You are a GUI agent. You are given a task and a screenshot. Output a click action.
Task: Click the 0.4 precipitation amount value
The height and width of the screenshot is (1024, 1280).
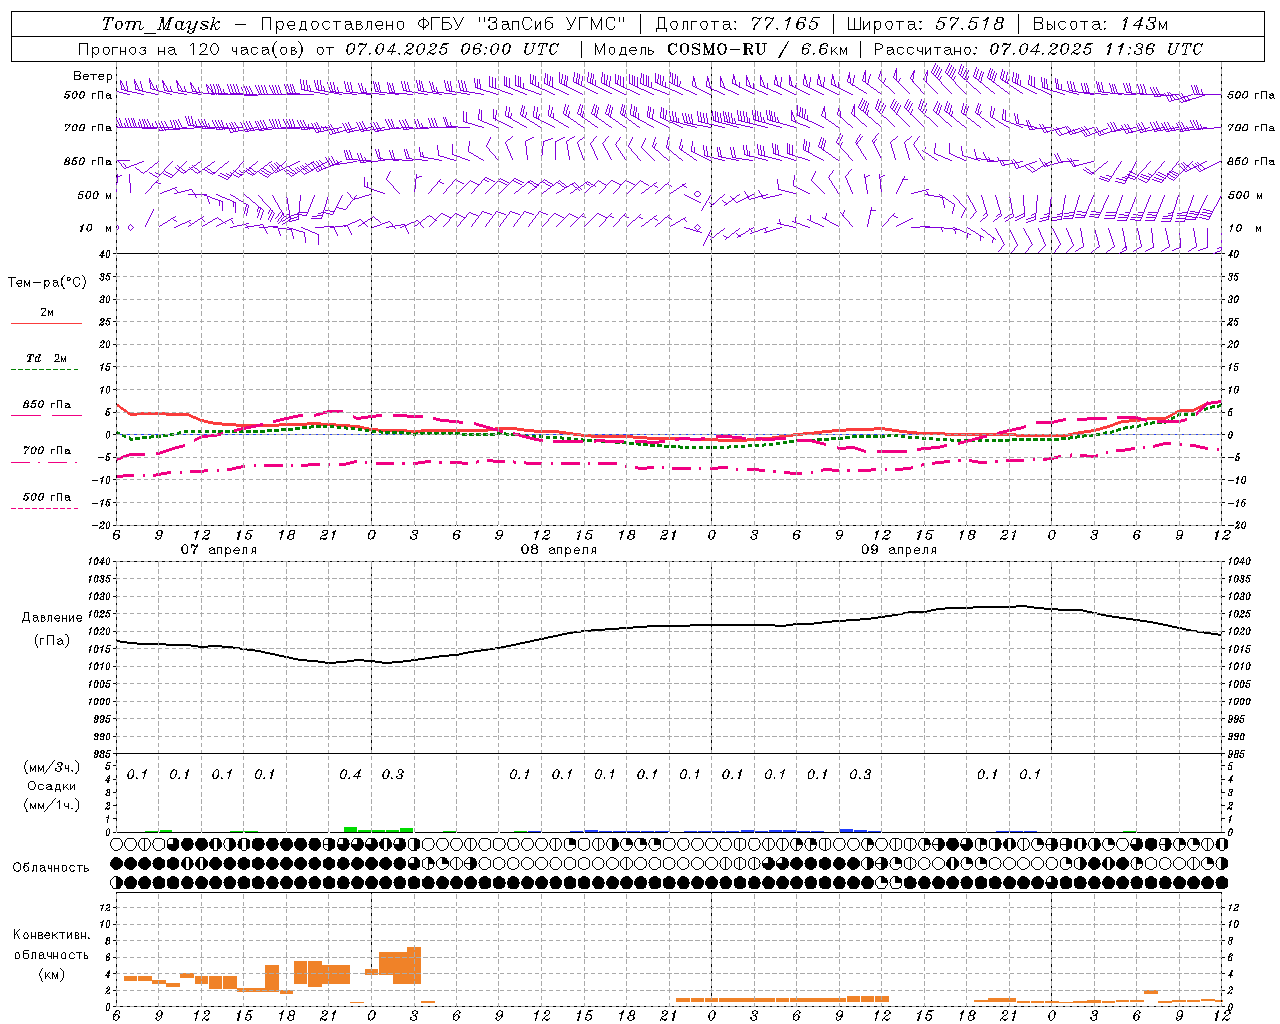pyautogui.click(x=350, y=775)
